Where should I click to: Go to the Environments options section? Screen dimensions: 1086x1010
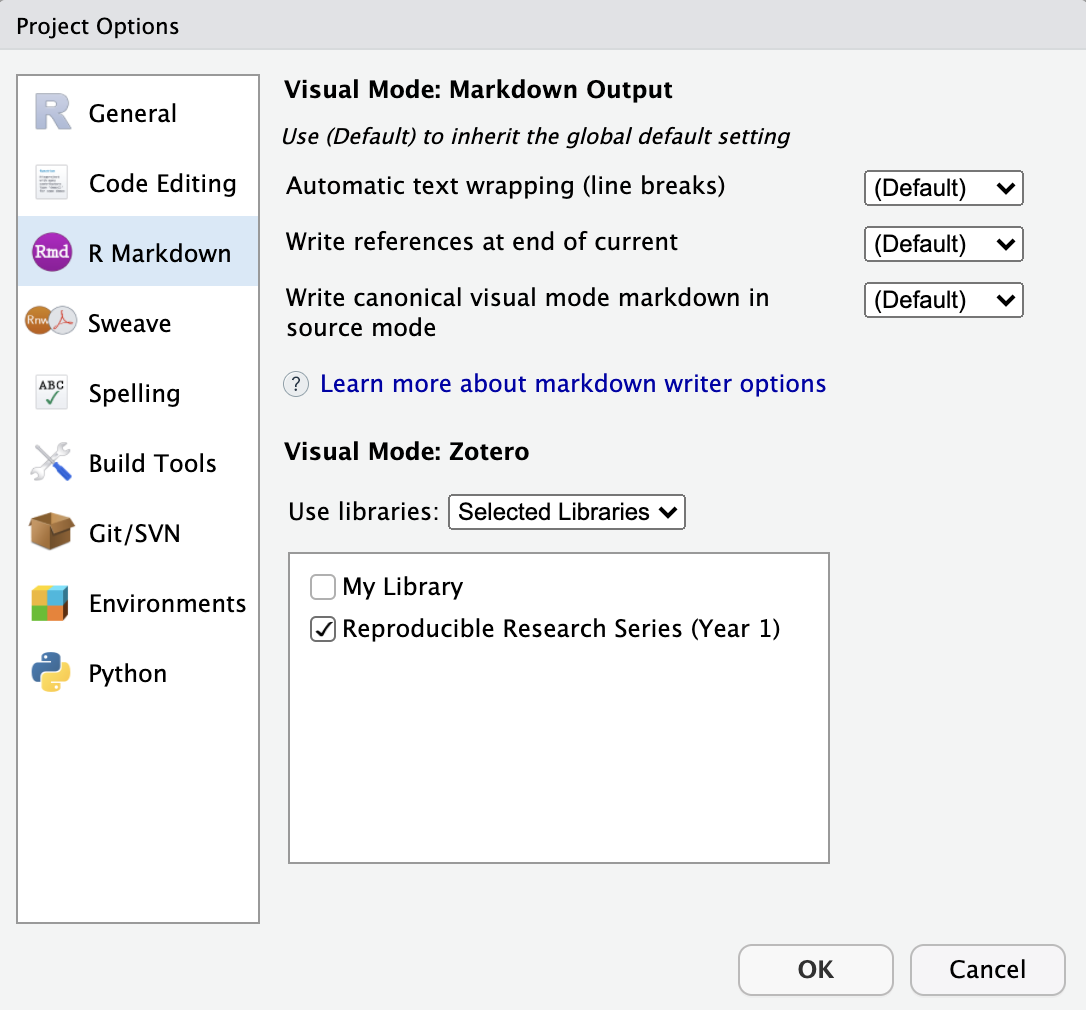pos(167,603)
